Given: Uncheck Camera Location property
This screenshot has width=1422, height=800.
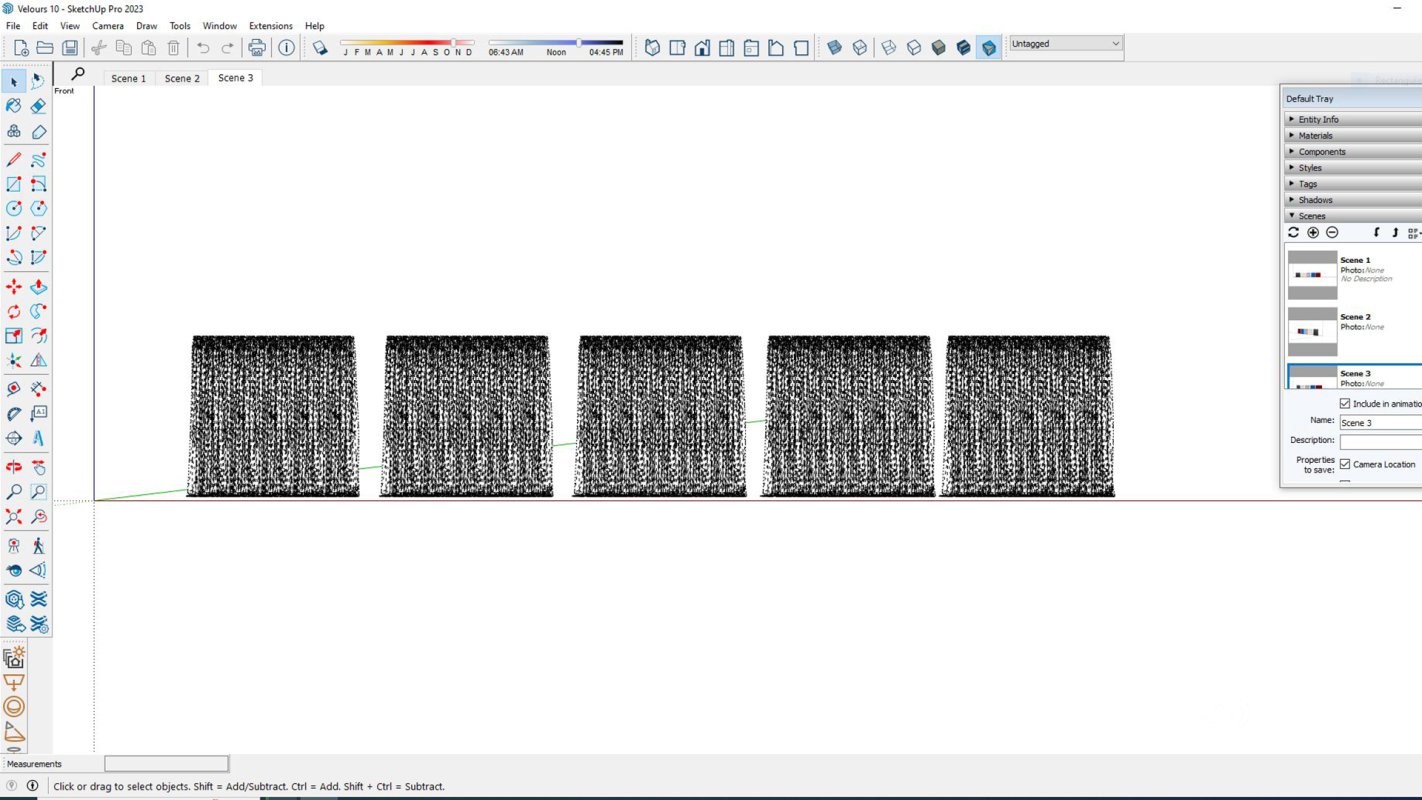Looking at the screenshot, I should [x=1345, y=464].
